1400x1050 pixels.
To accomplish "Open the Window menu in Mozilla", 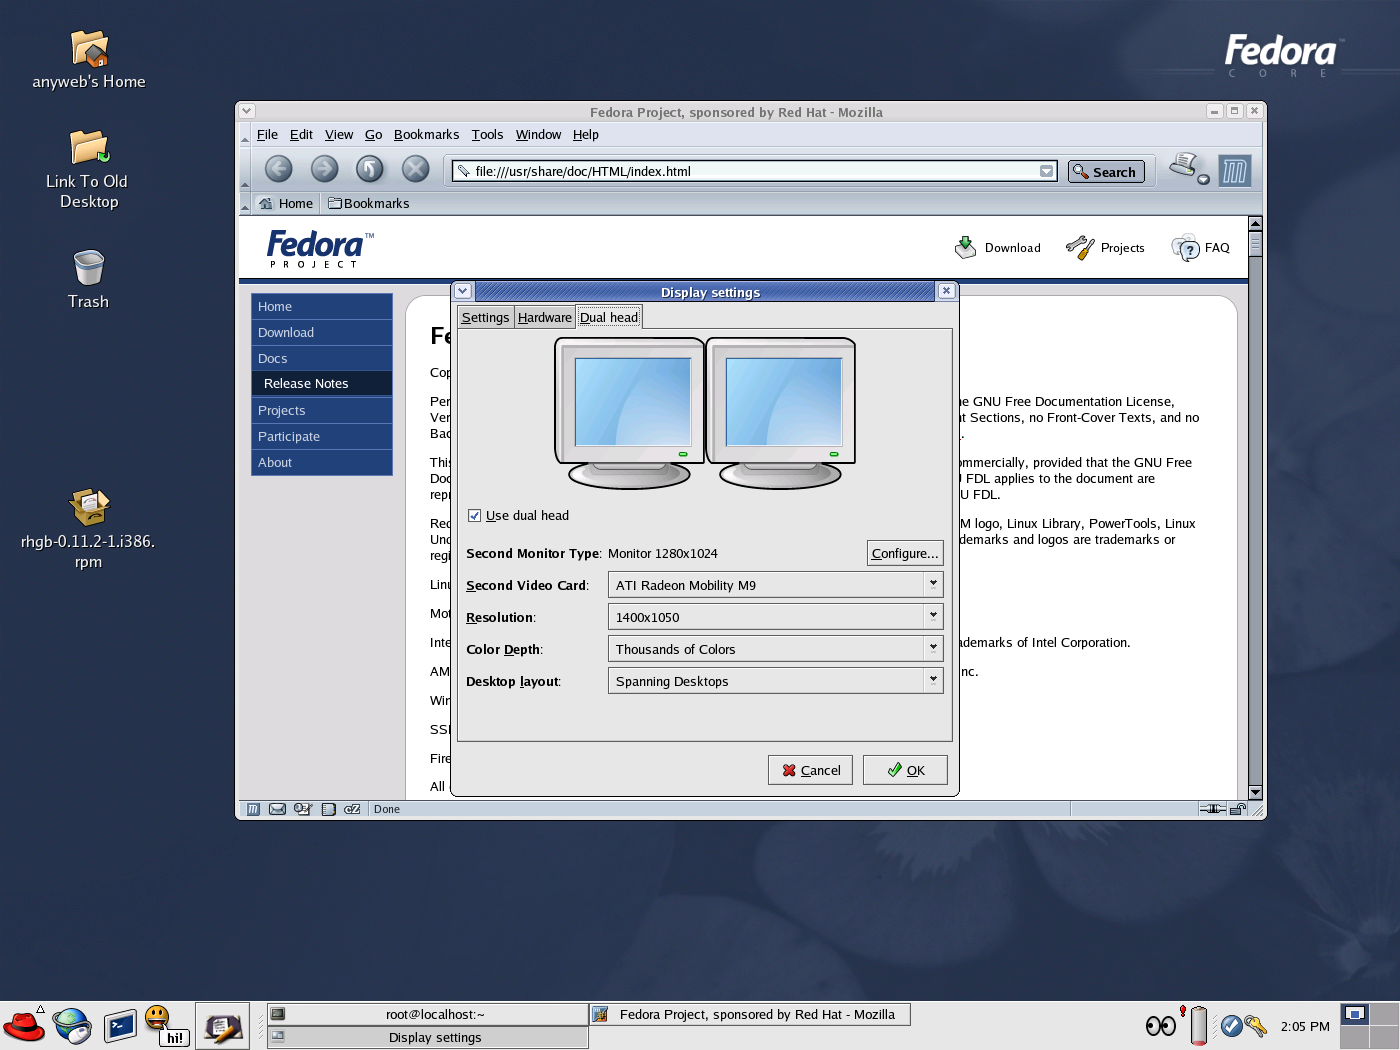I will coord(538,135).
